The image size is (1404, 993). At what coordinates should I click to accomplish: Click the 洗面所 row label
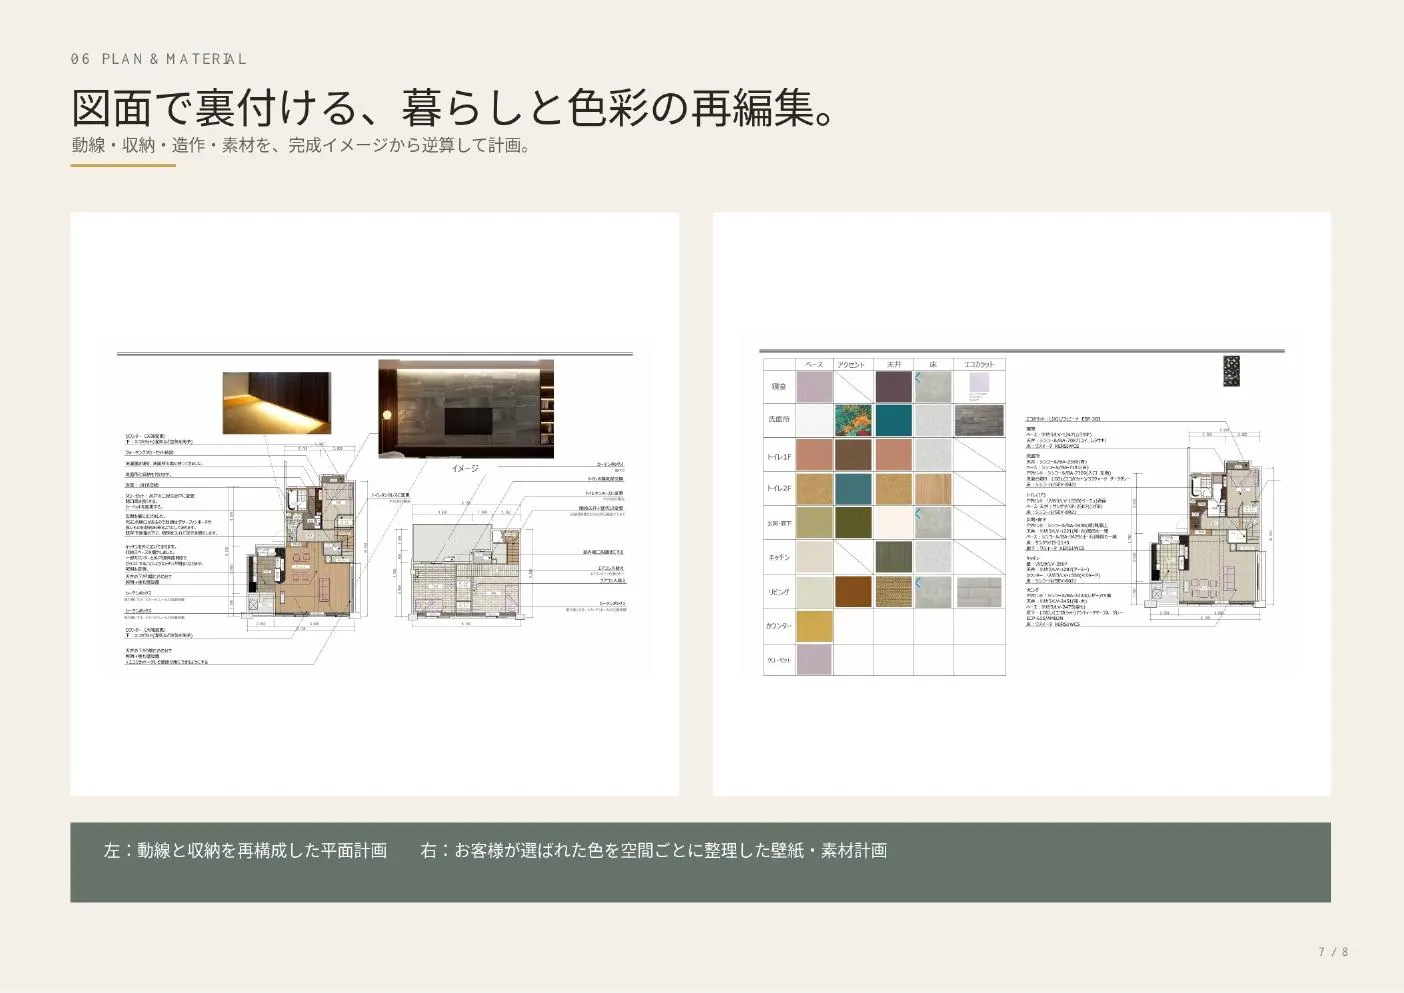coord(779,420)
